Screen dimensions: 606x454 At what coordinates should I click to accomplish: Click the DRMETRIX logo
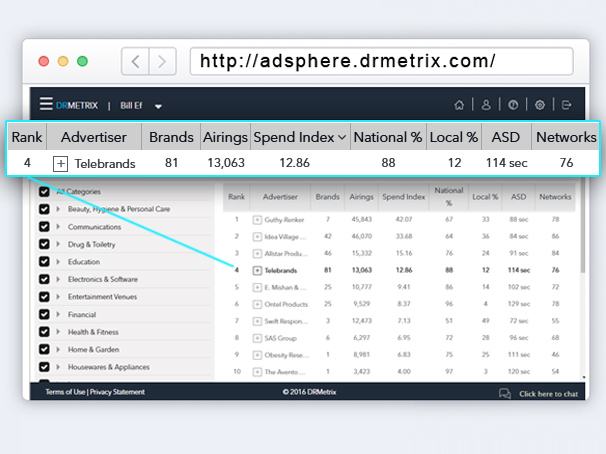tap(77, 105)
